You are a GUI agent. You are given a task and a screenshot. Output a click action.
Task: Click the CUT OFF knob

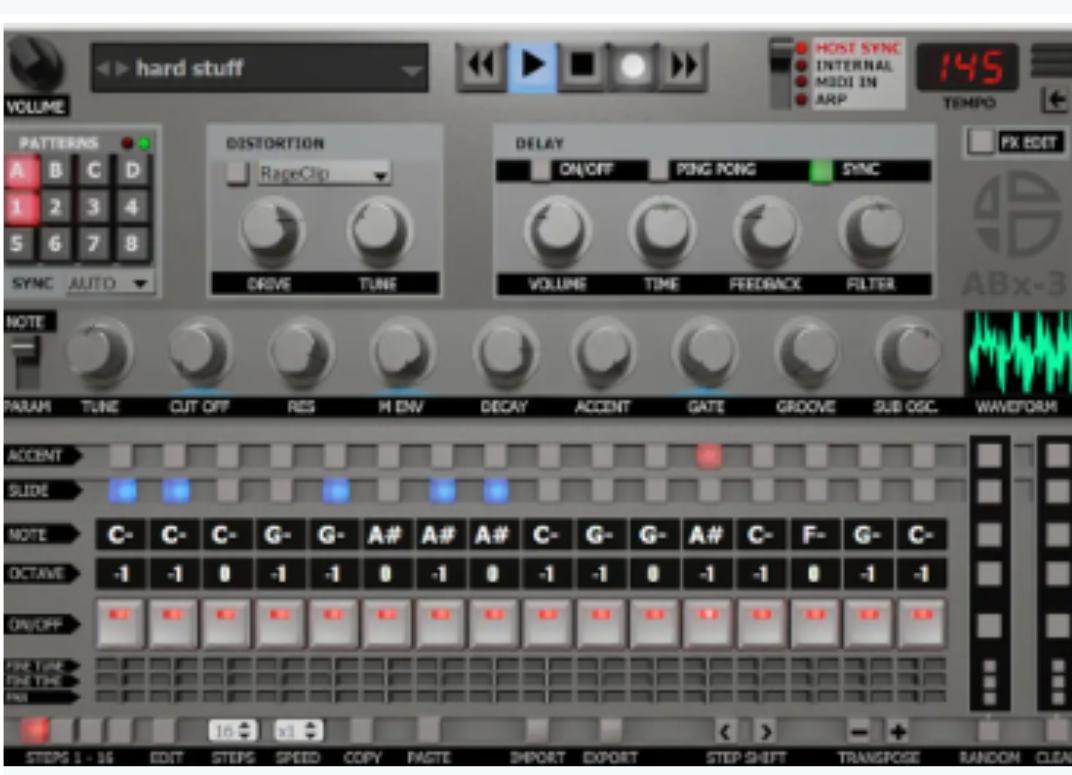point(200,353)
